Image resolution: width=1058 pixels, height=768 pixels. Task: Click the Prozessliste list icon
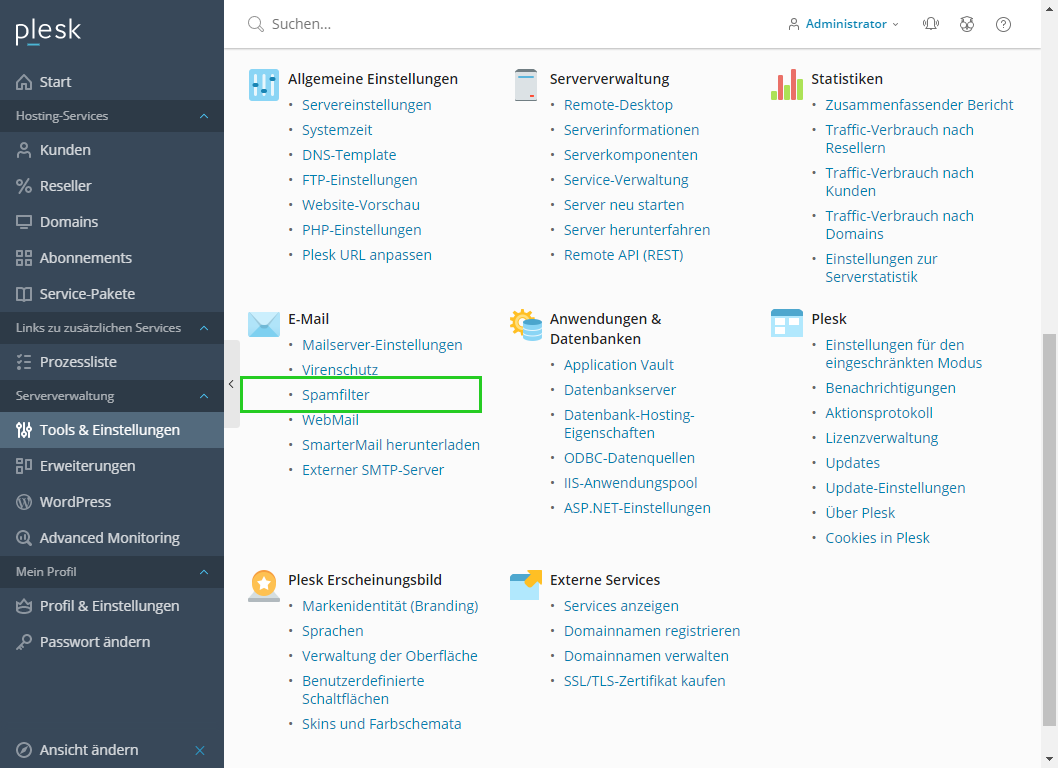[24, 362]
